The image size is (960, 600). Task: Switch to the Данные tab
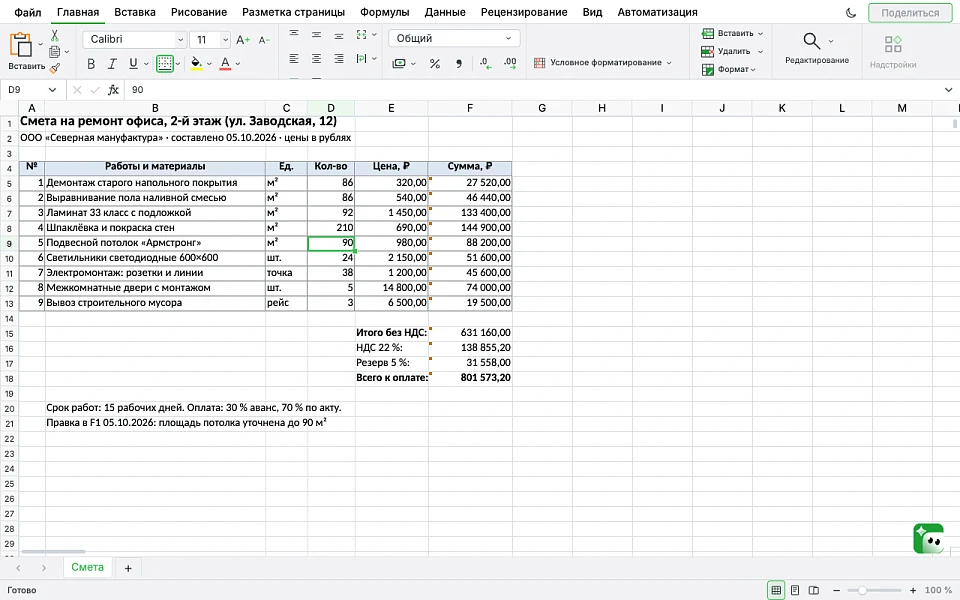[445, 12]
